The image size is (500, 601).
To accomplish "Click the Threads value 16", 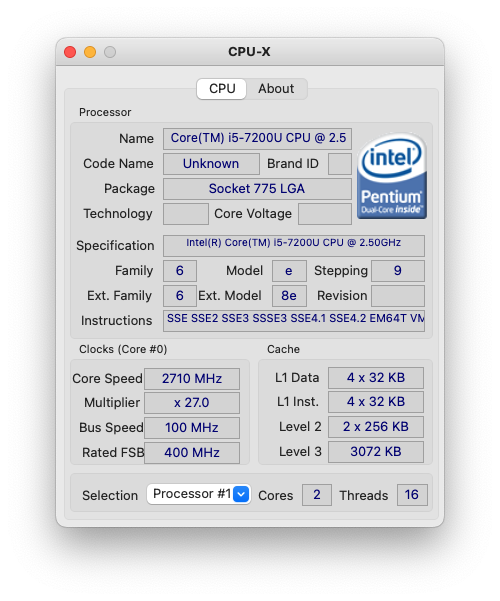I will pyautogui.click(x=412, y=495).
